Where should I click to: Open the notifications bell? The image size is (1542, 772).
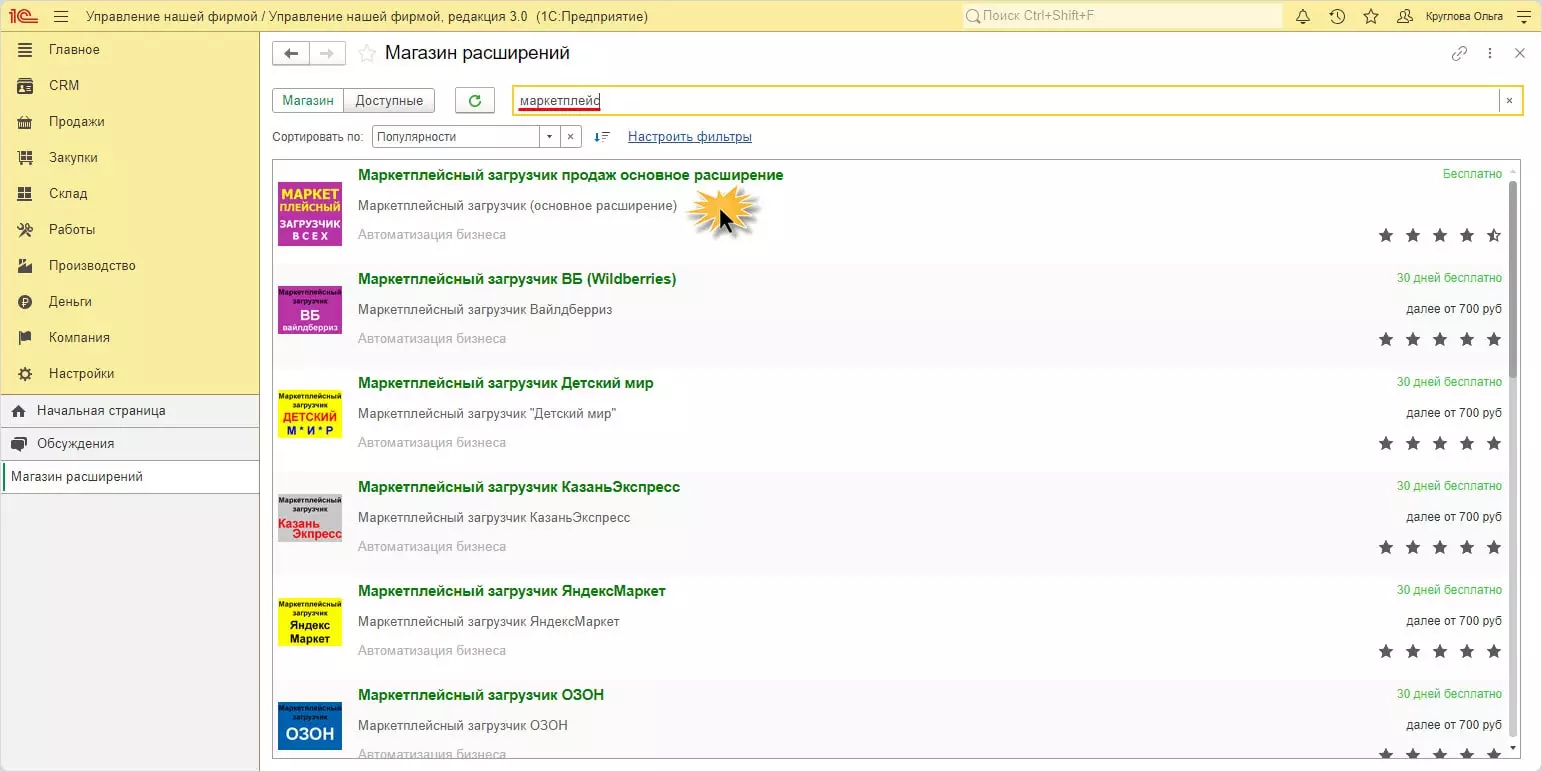(x=1303, y=16)
